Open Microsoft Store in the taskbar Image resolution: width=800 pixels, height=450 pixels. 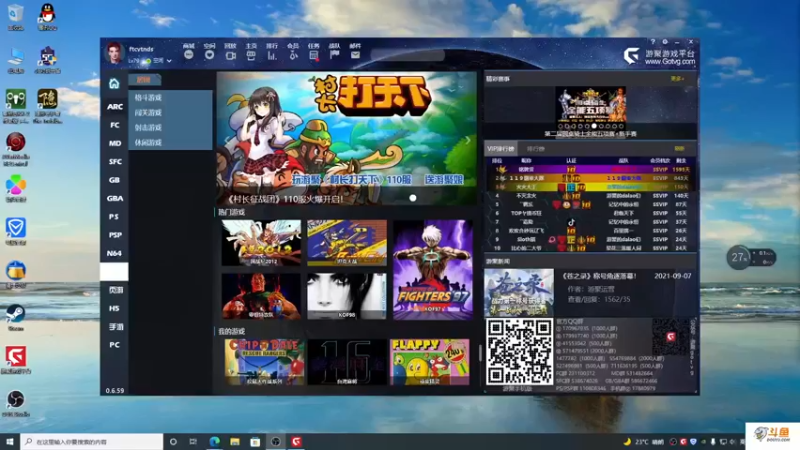[255, 441]
